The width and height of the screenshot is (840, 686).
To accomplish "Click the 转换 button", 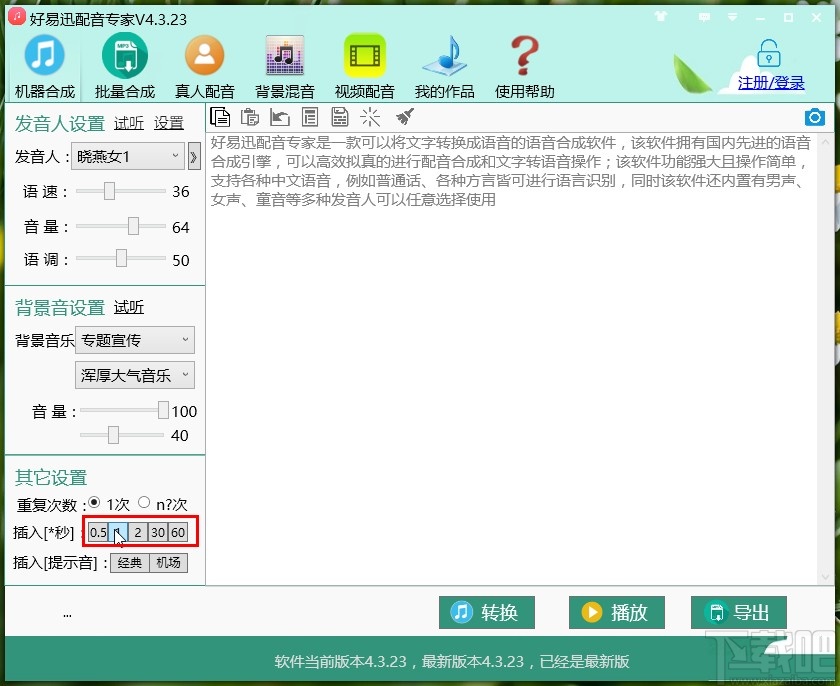I will click(x=486, y=612).
